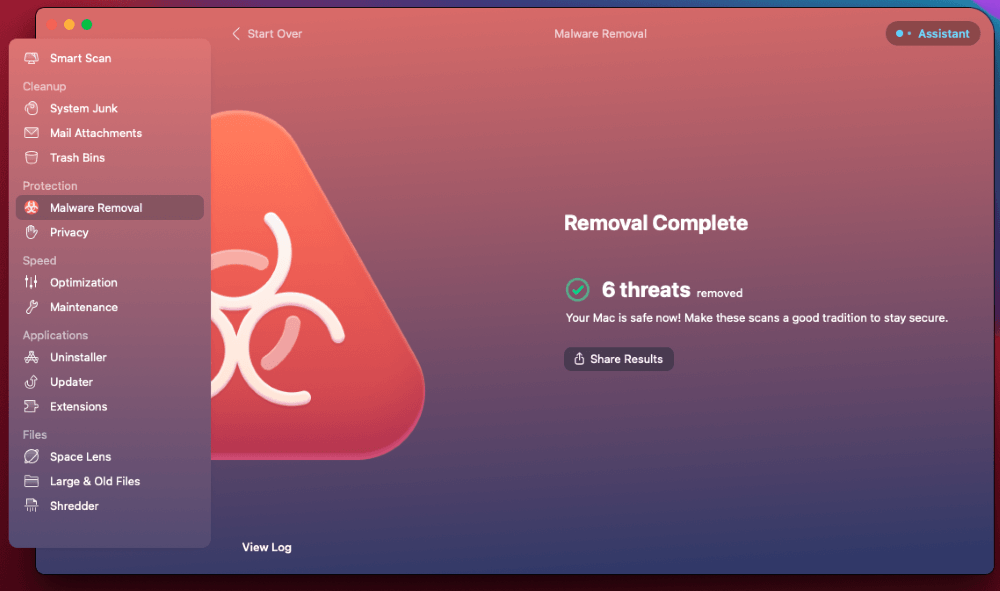Open Extensions module

(x=110, y=406)
